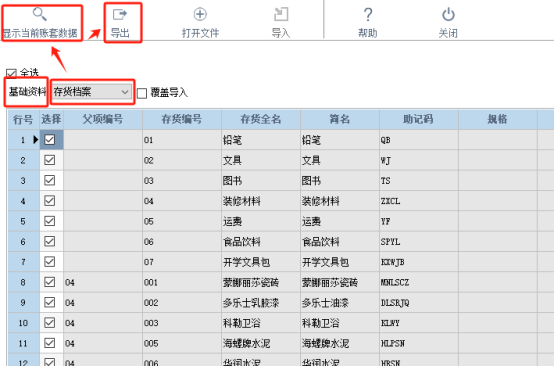Uncheck the selection box for 铅笔 row

coord(49,140)
